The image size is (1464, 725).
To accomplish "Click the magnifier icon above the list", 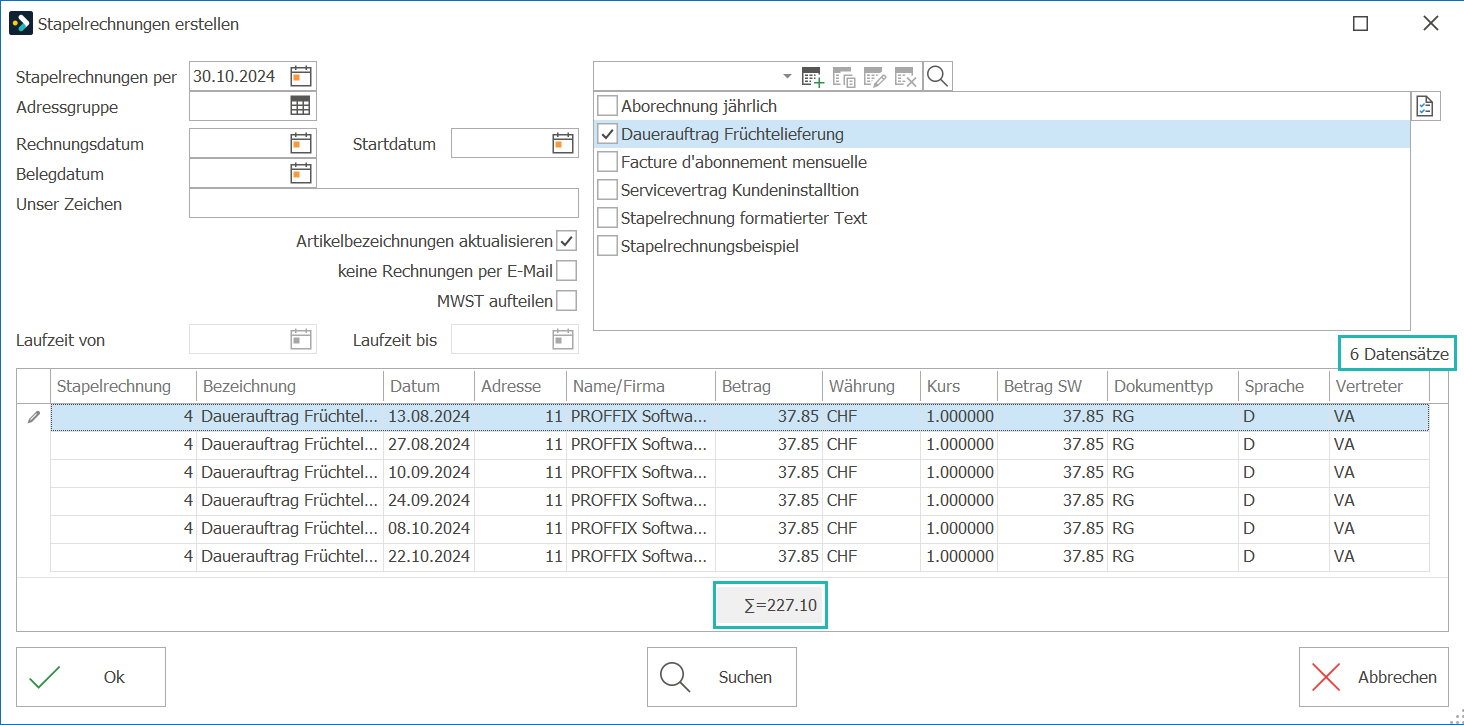I will click(938, 76).
